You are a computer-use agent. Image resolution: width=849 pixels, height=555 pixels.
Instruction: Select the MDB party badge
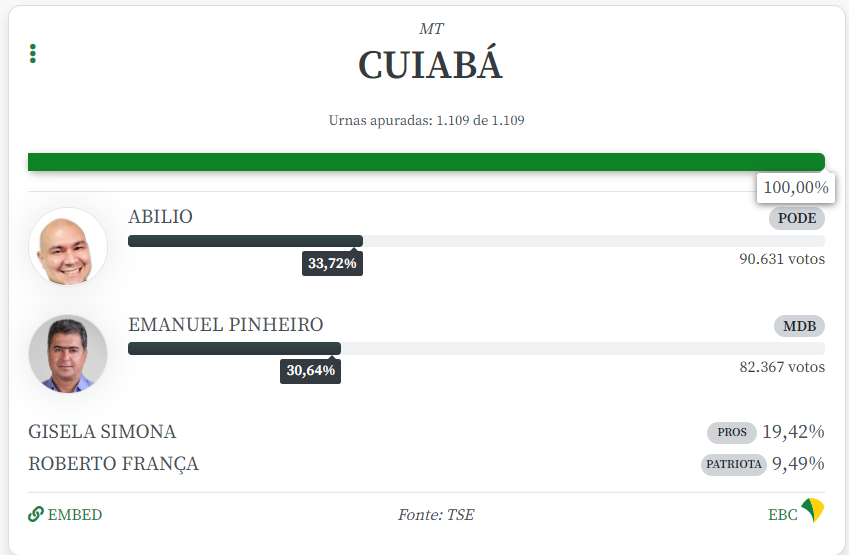click(x=799, y=326)
